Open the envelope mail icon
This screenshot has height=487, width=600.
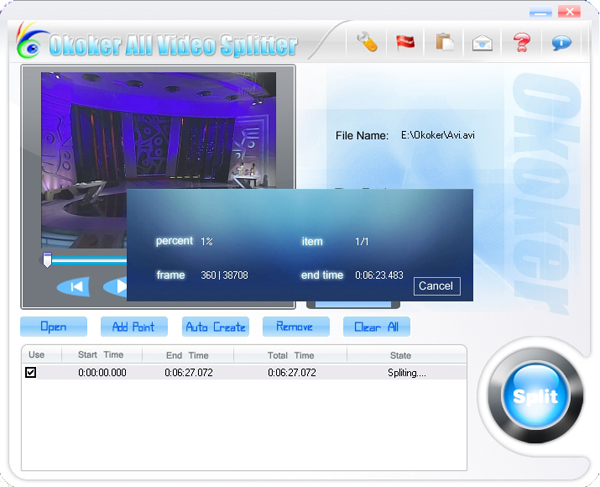coord(482,43)
